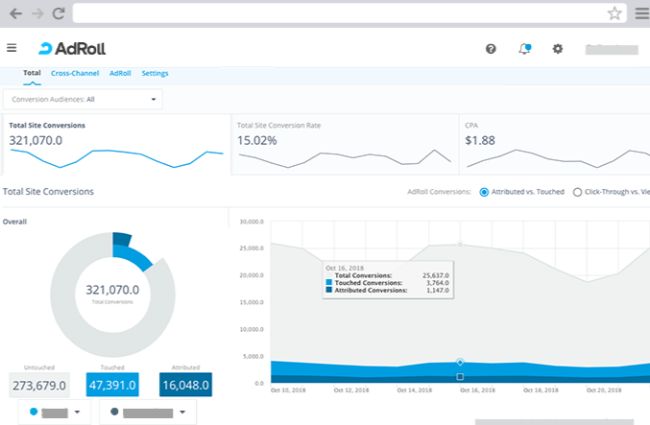Open settings gear icon in header
The width and height of the screenshot is (650, 425).
pyautogui.click(x=558, y=48)
